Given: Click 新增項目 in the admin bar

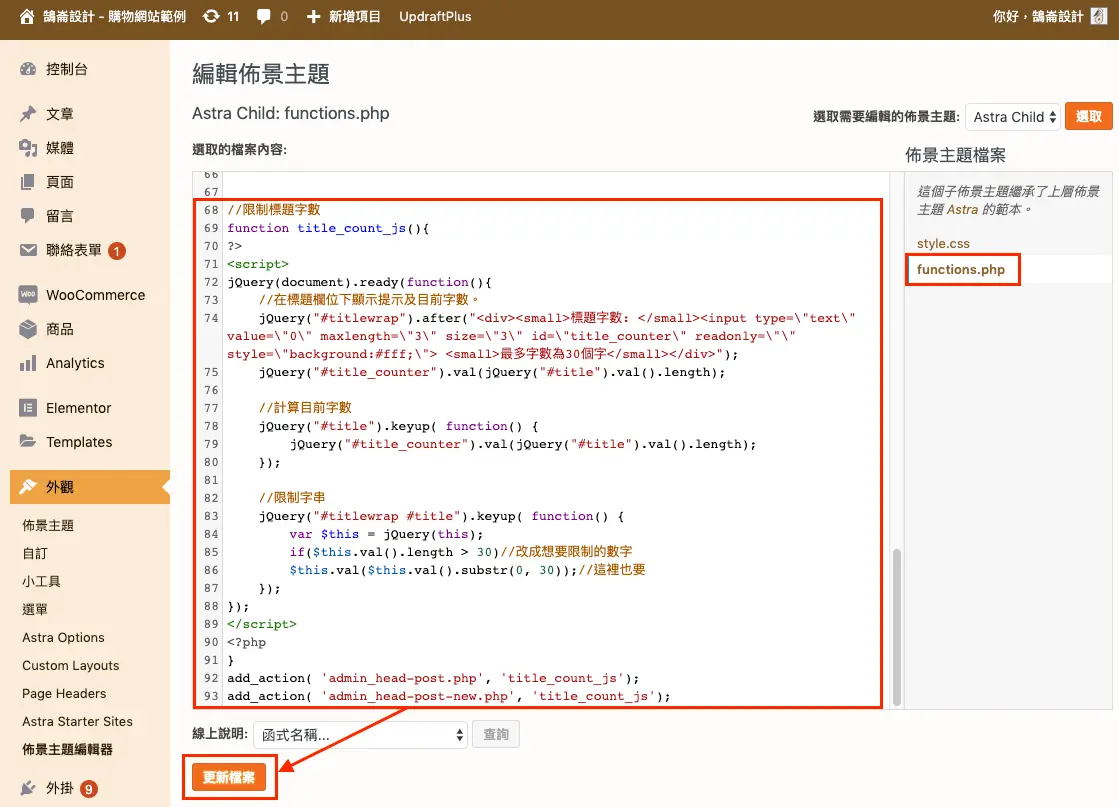Looking at the screenshot, I should (354, 16).
